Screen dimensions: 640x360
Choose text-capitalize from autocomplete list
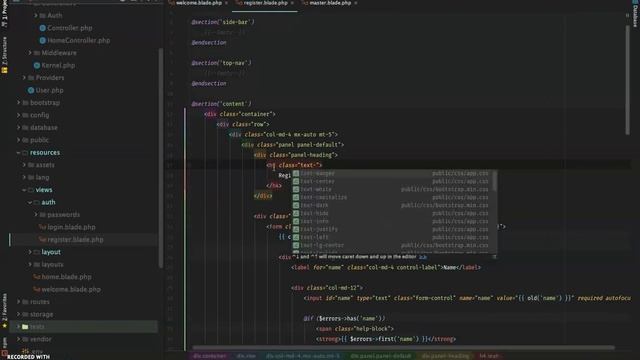pos(394,198)
